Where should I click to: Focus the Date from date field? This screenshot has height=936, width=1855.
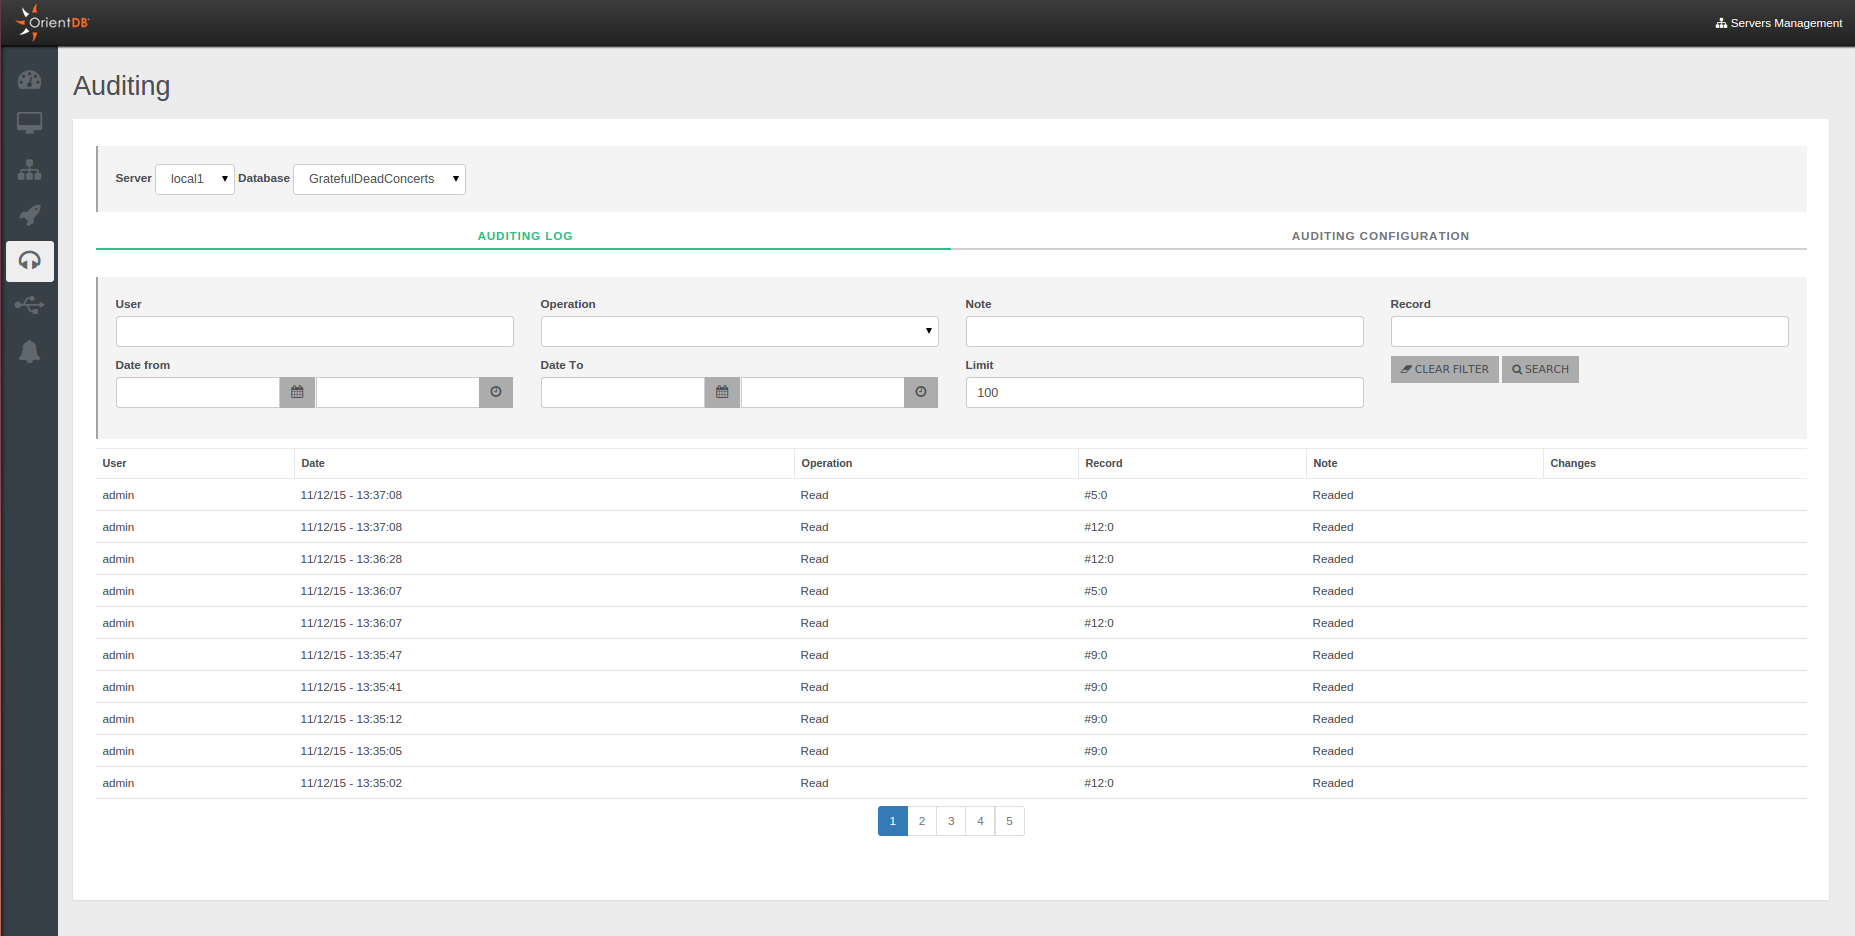tap(198, 392)
